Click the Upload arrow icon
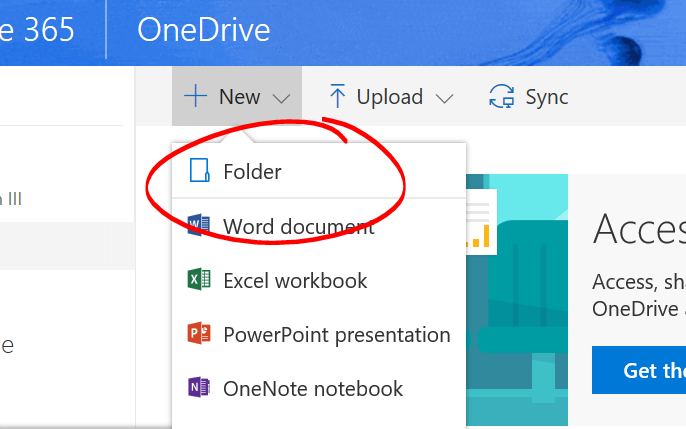The image size is (686, 429). (338, 97)
